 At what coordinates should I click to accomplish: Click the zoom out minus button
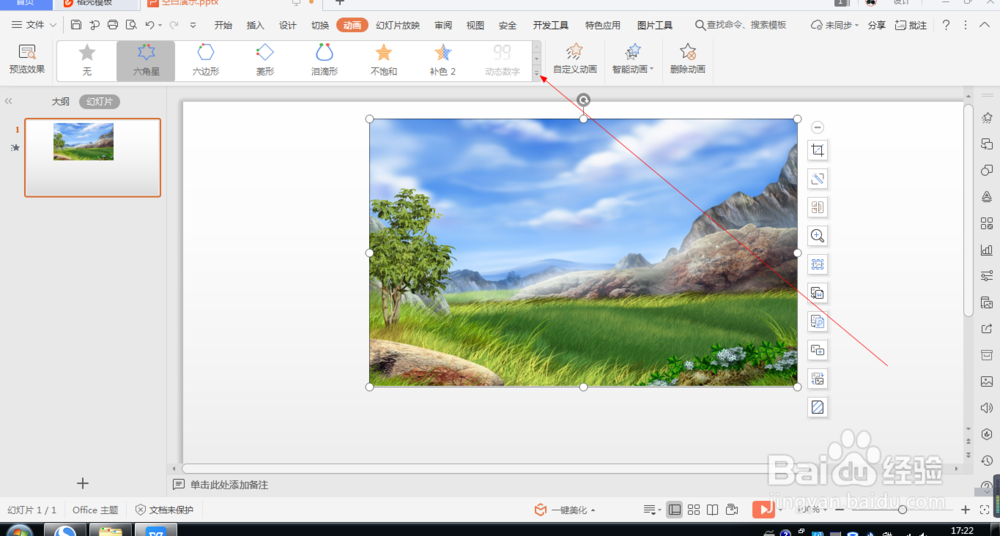[839, 509]
